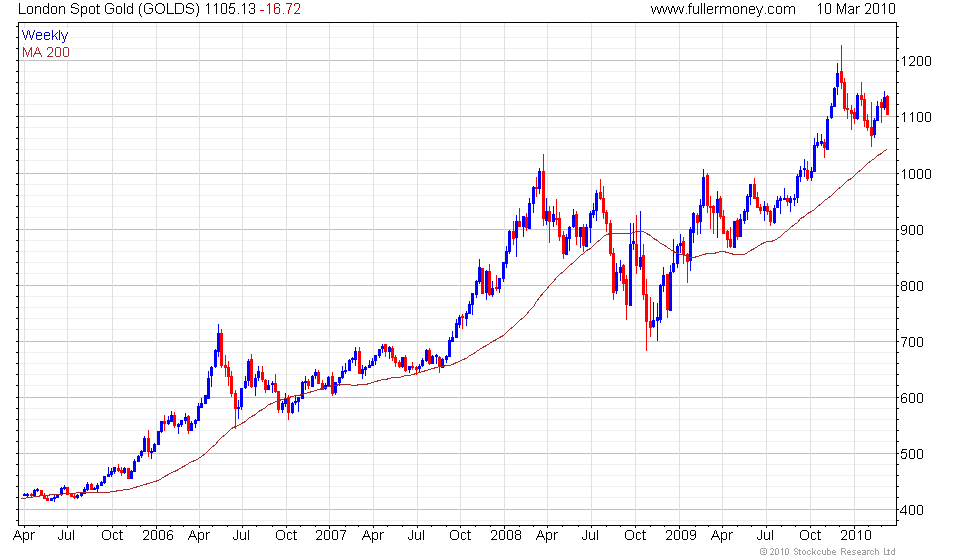Click the Oct label directly before 2010

click(810, 536)
